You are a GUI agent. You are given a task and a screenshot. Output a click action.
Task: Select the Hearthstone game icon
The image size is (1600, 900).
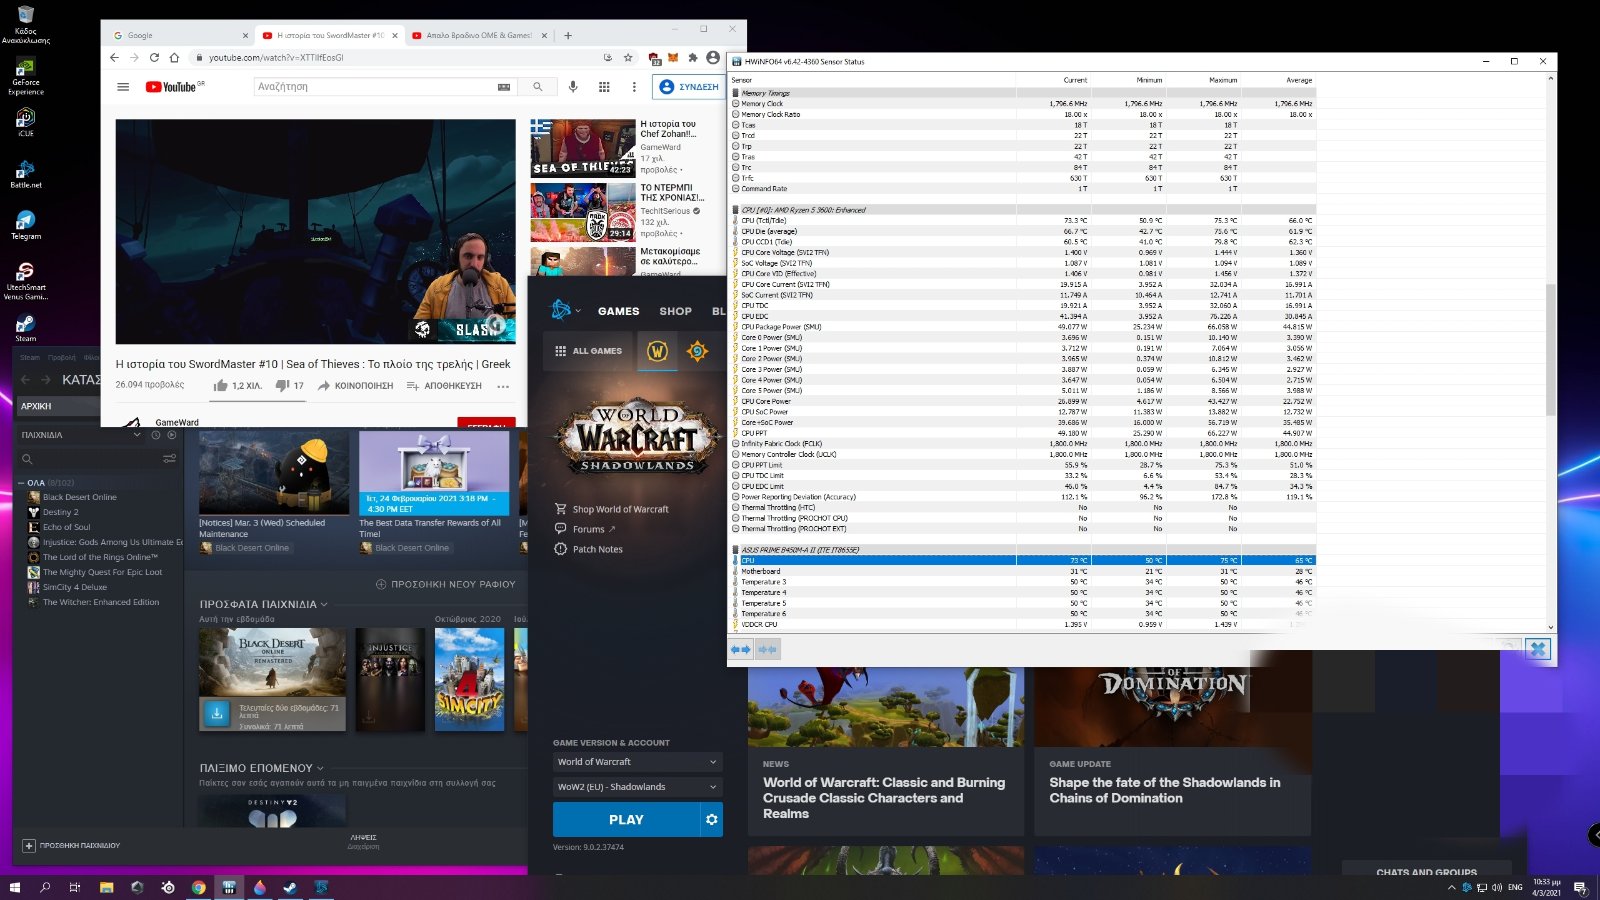(x=697, y=351)
